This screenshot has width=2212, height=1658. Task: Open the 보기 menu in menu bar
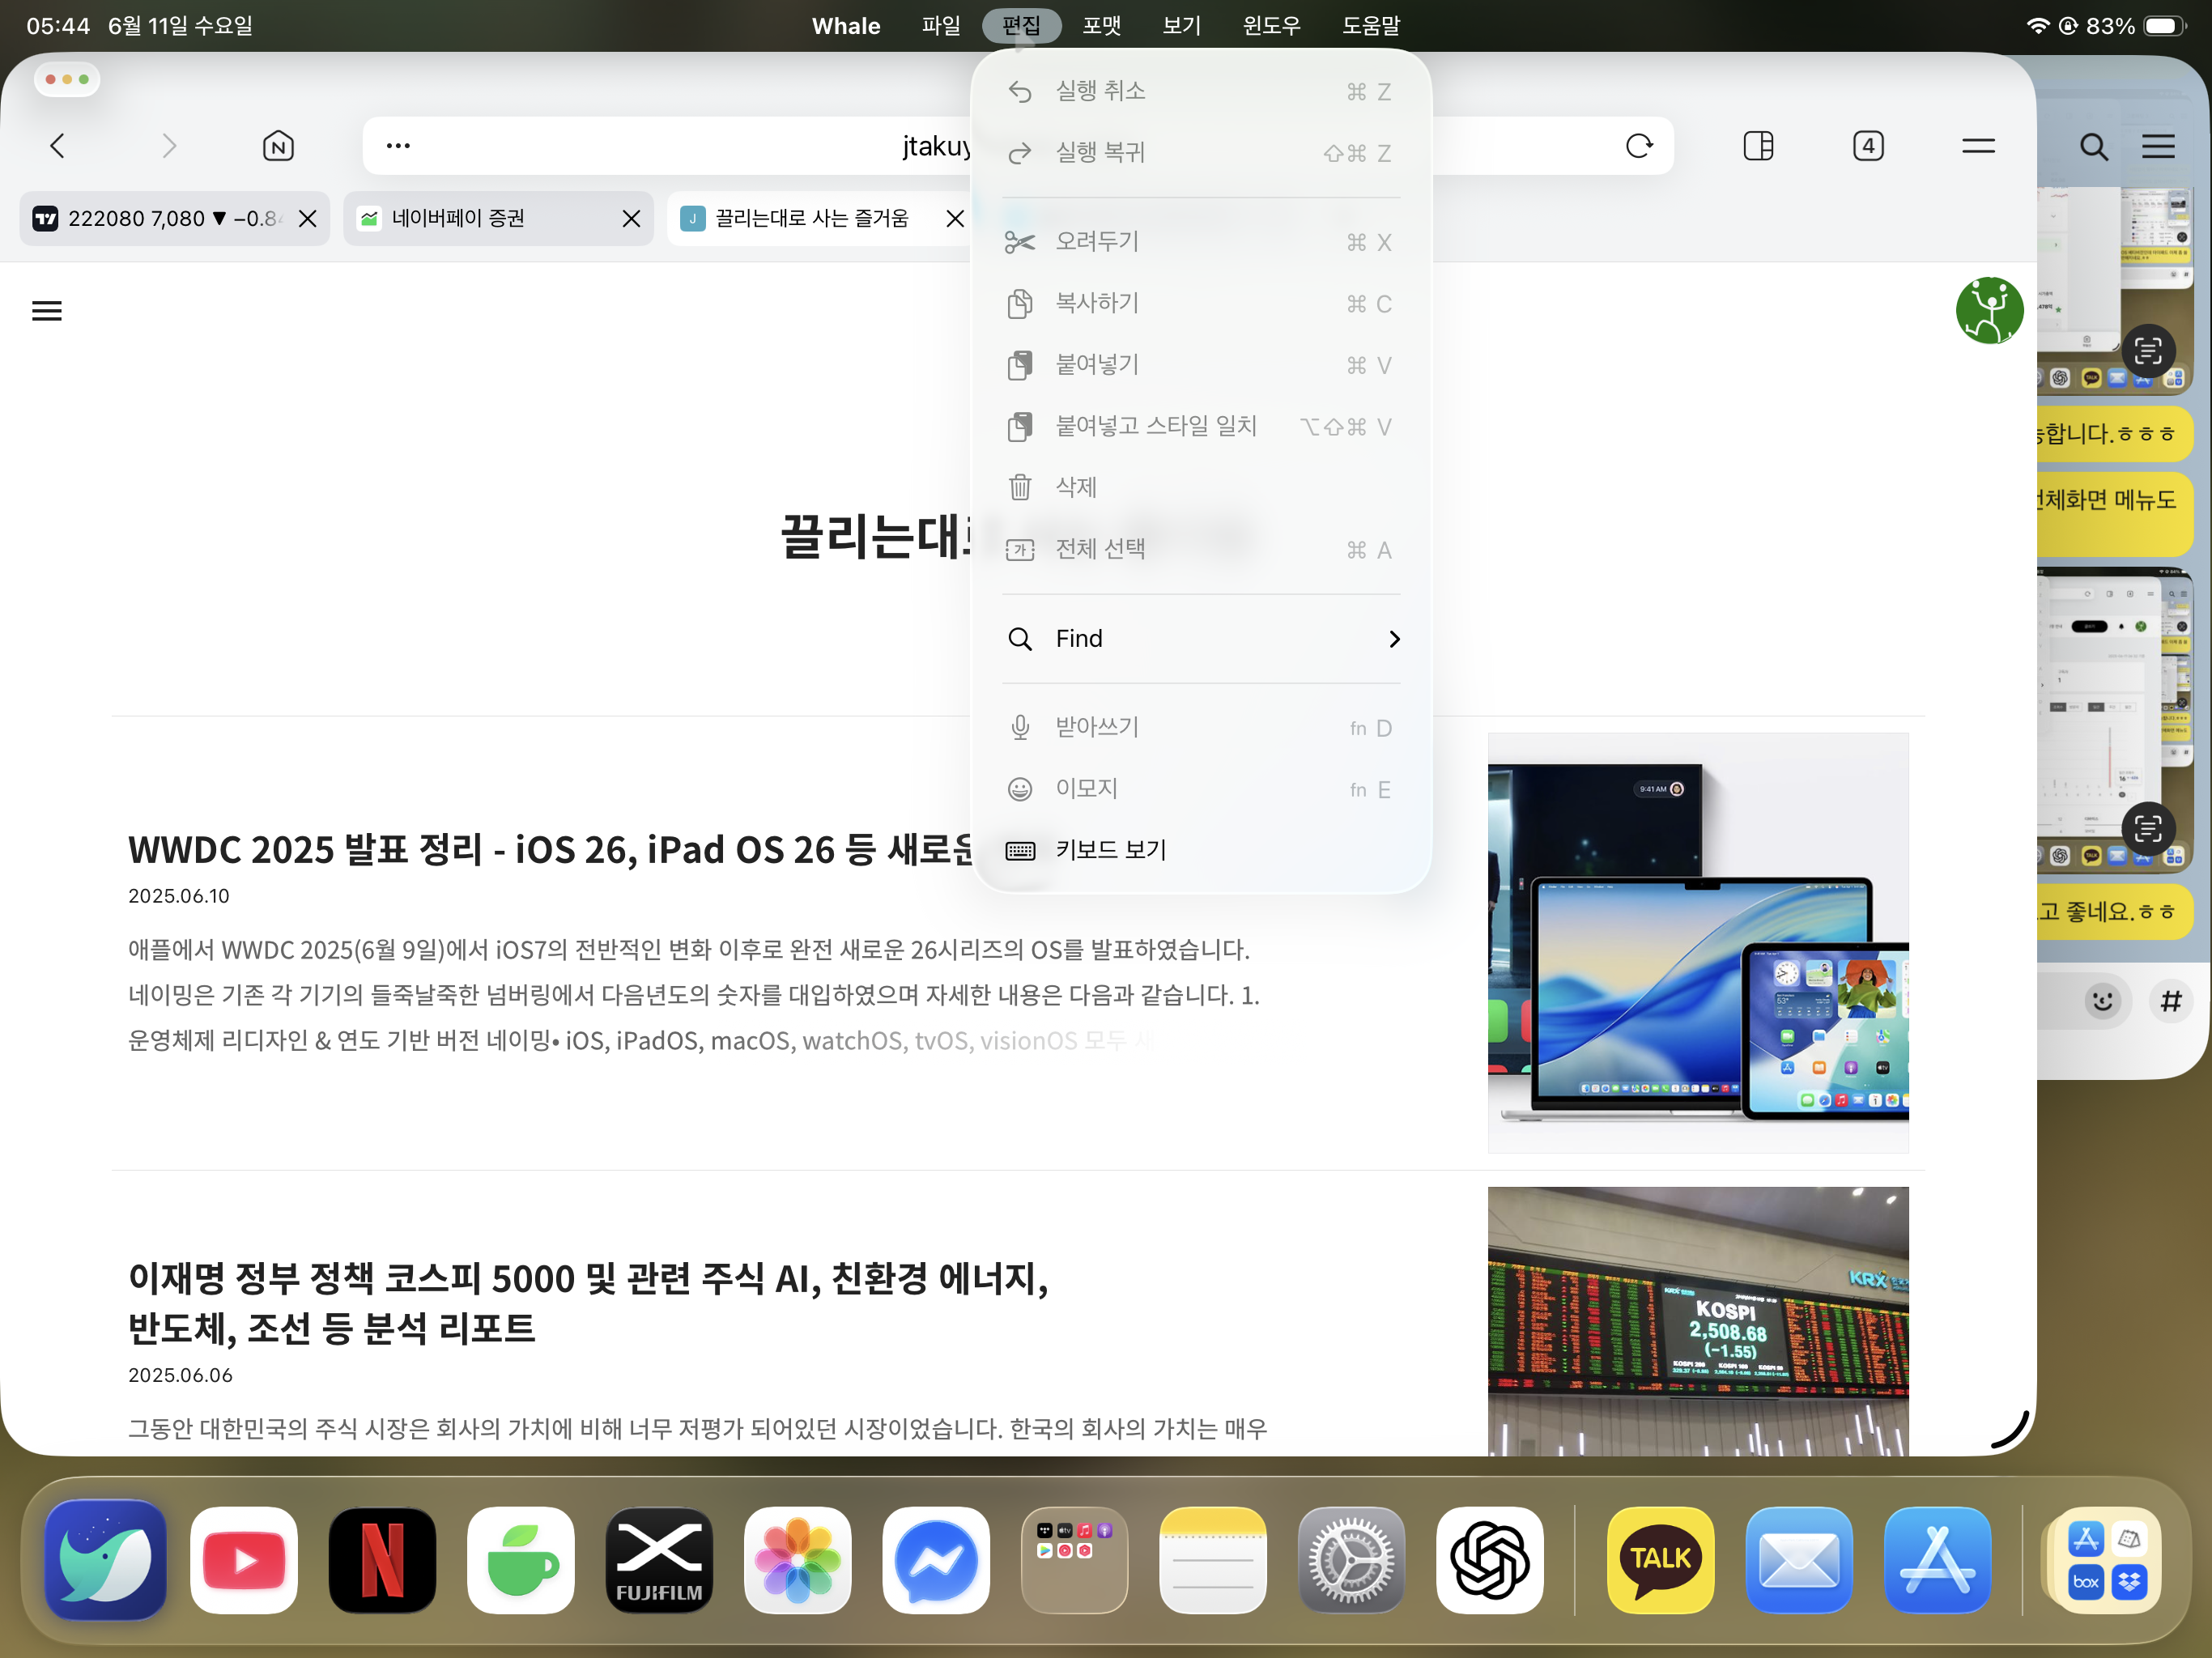click(1181, 26)
